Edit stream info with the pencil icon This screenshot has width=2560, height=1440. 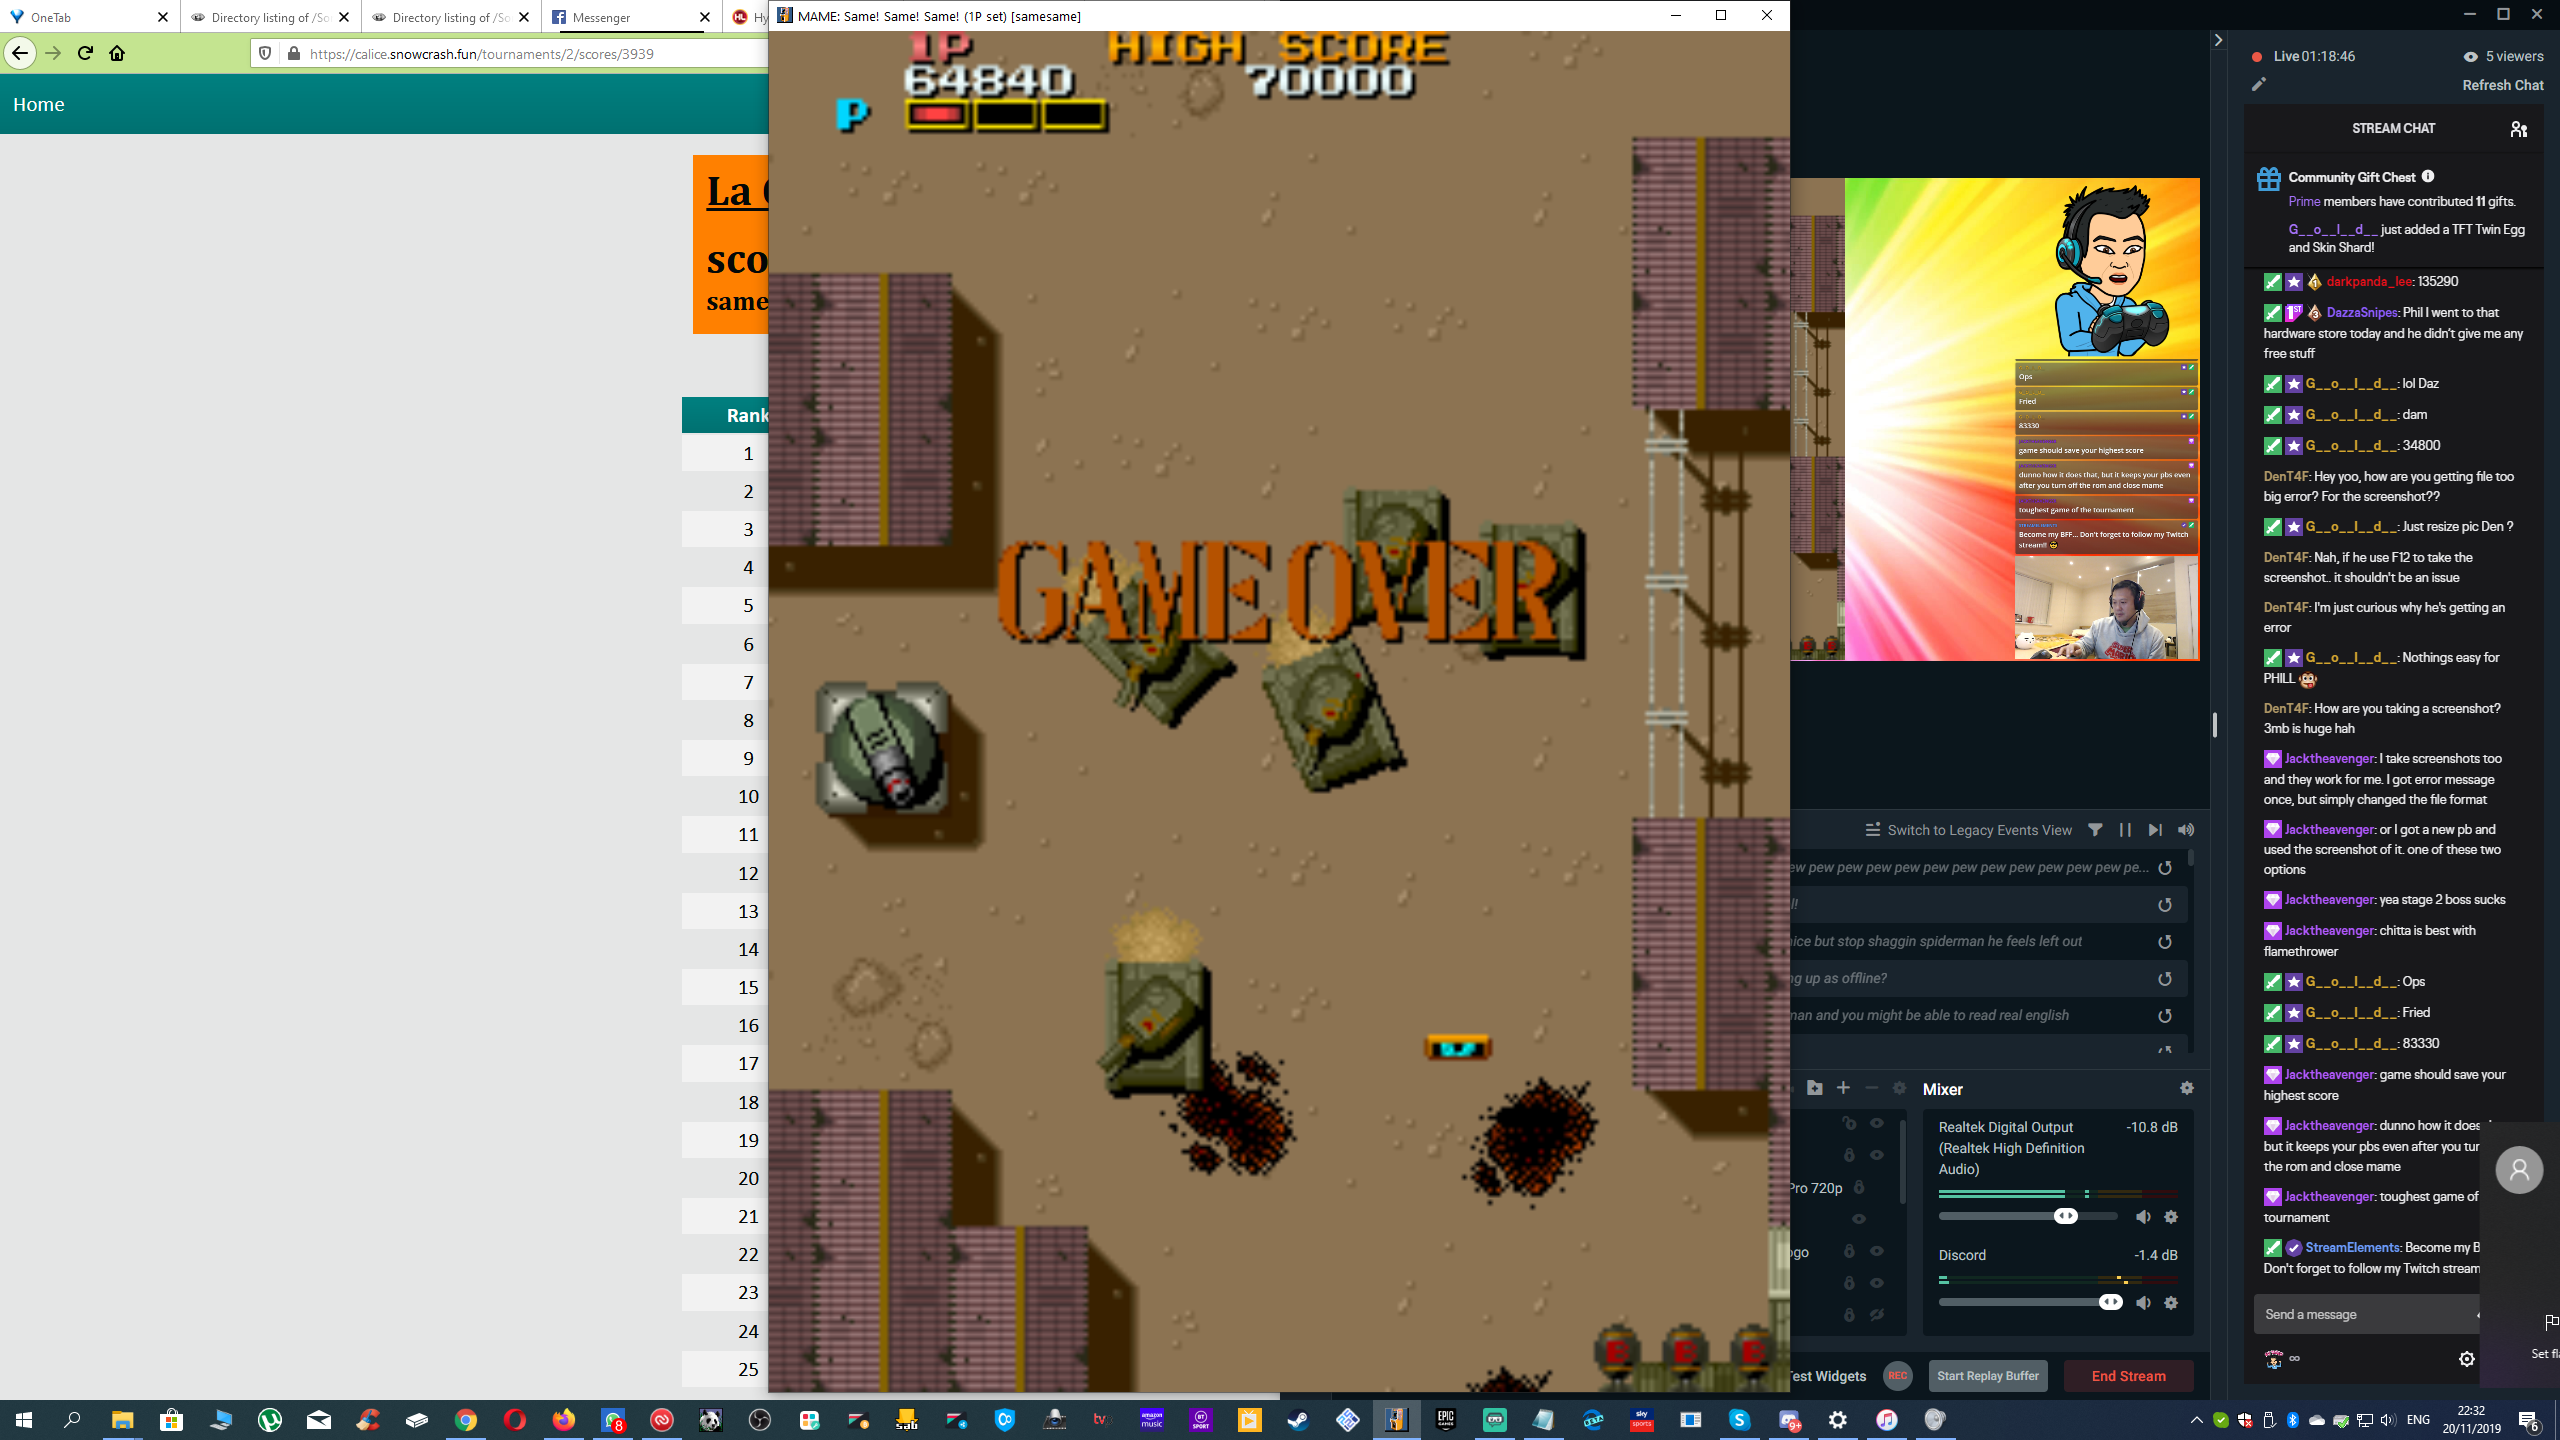coord(2258,85)
